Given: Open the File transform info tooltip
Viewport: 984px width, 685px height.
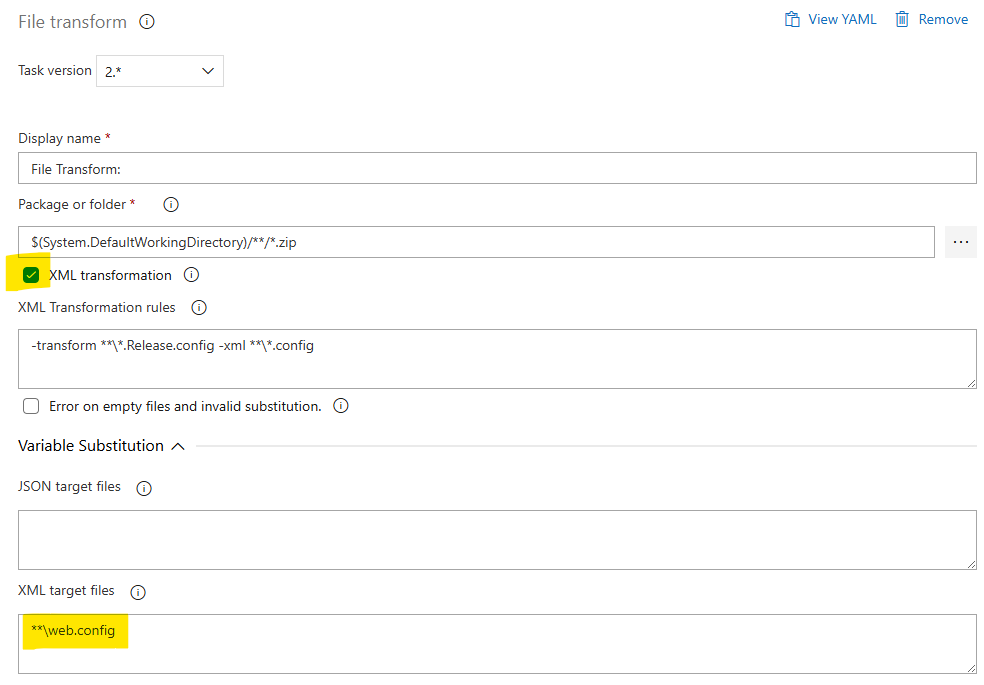Looking at the screenshot, I should click(146, 21).
